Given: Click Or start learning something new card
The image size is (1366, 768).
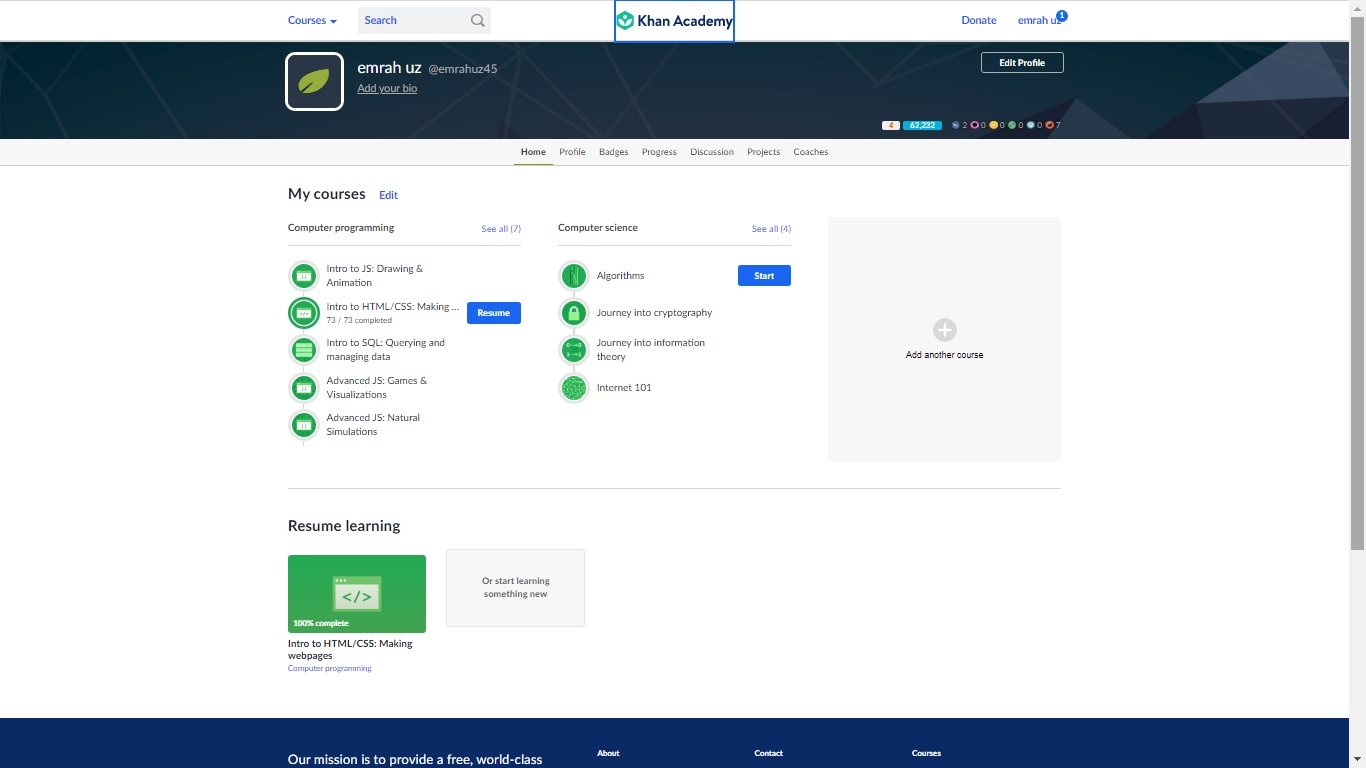Looking at the screenshot, I should point(515,588).
